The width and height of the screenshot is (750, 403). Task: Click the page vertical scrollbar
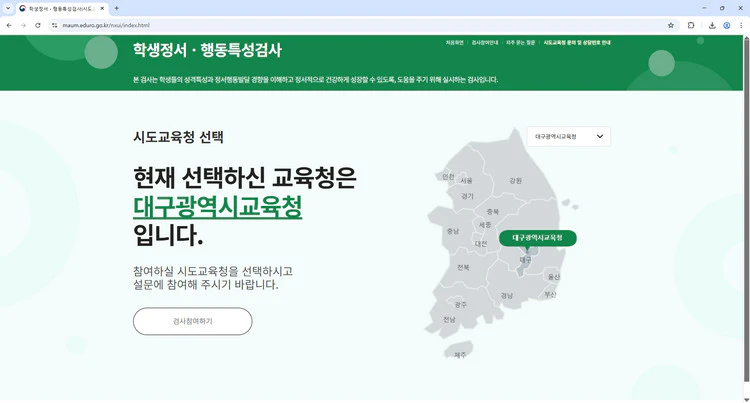coord(746,200)
